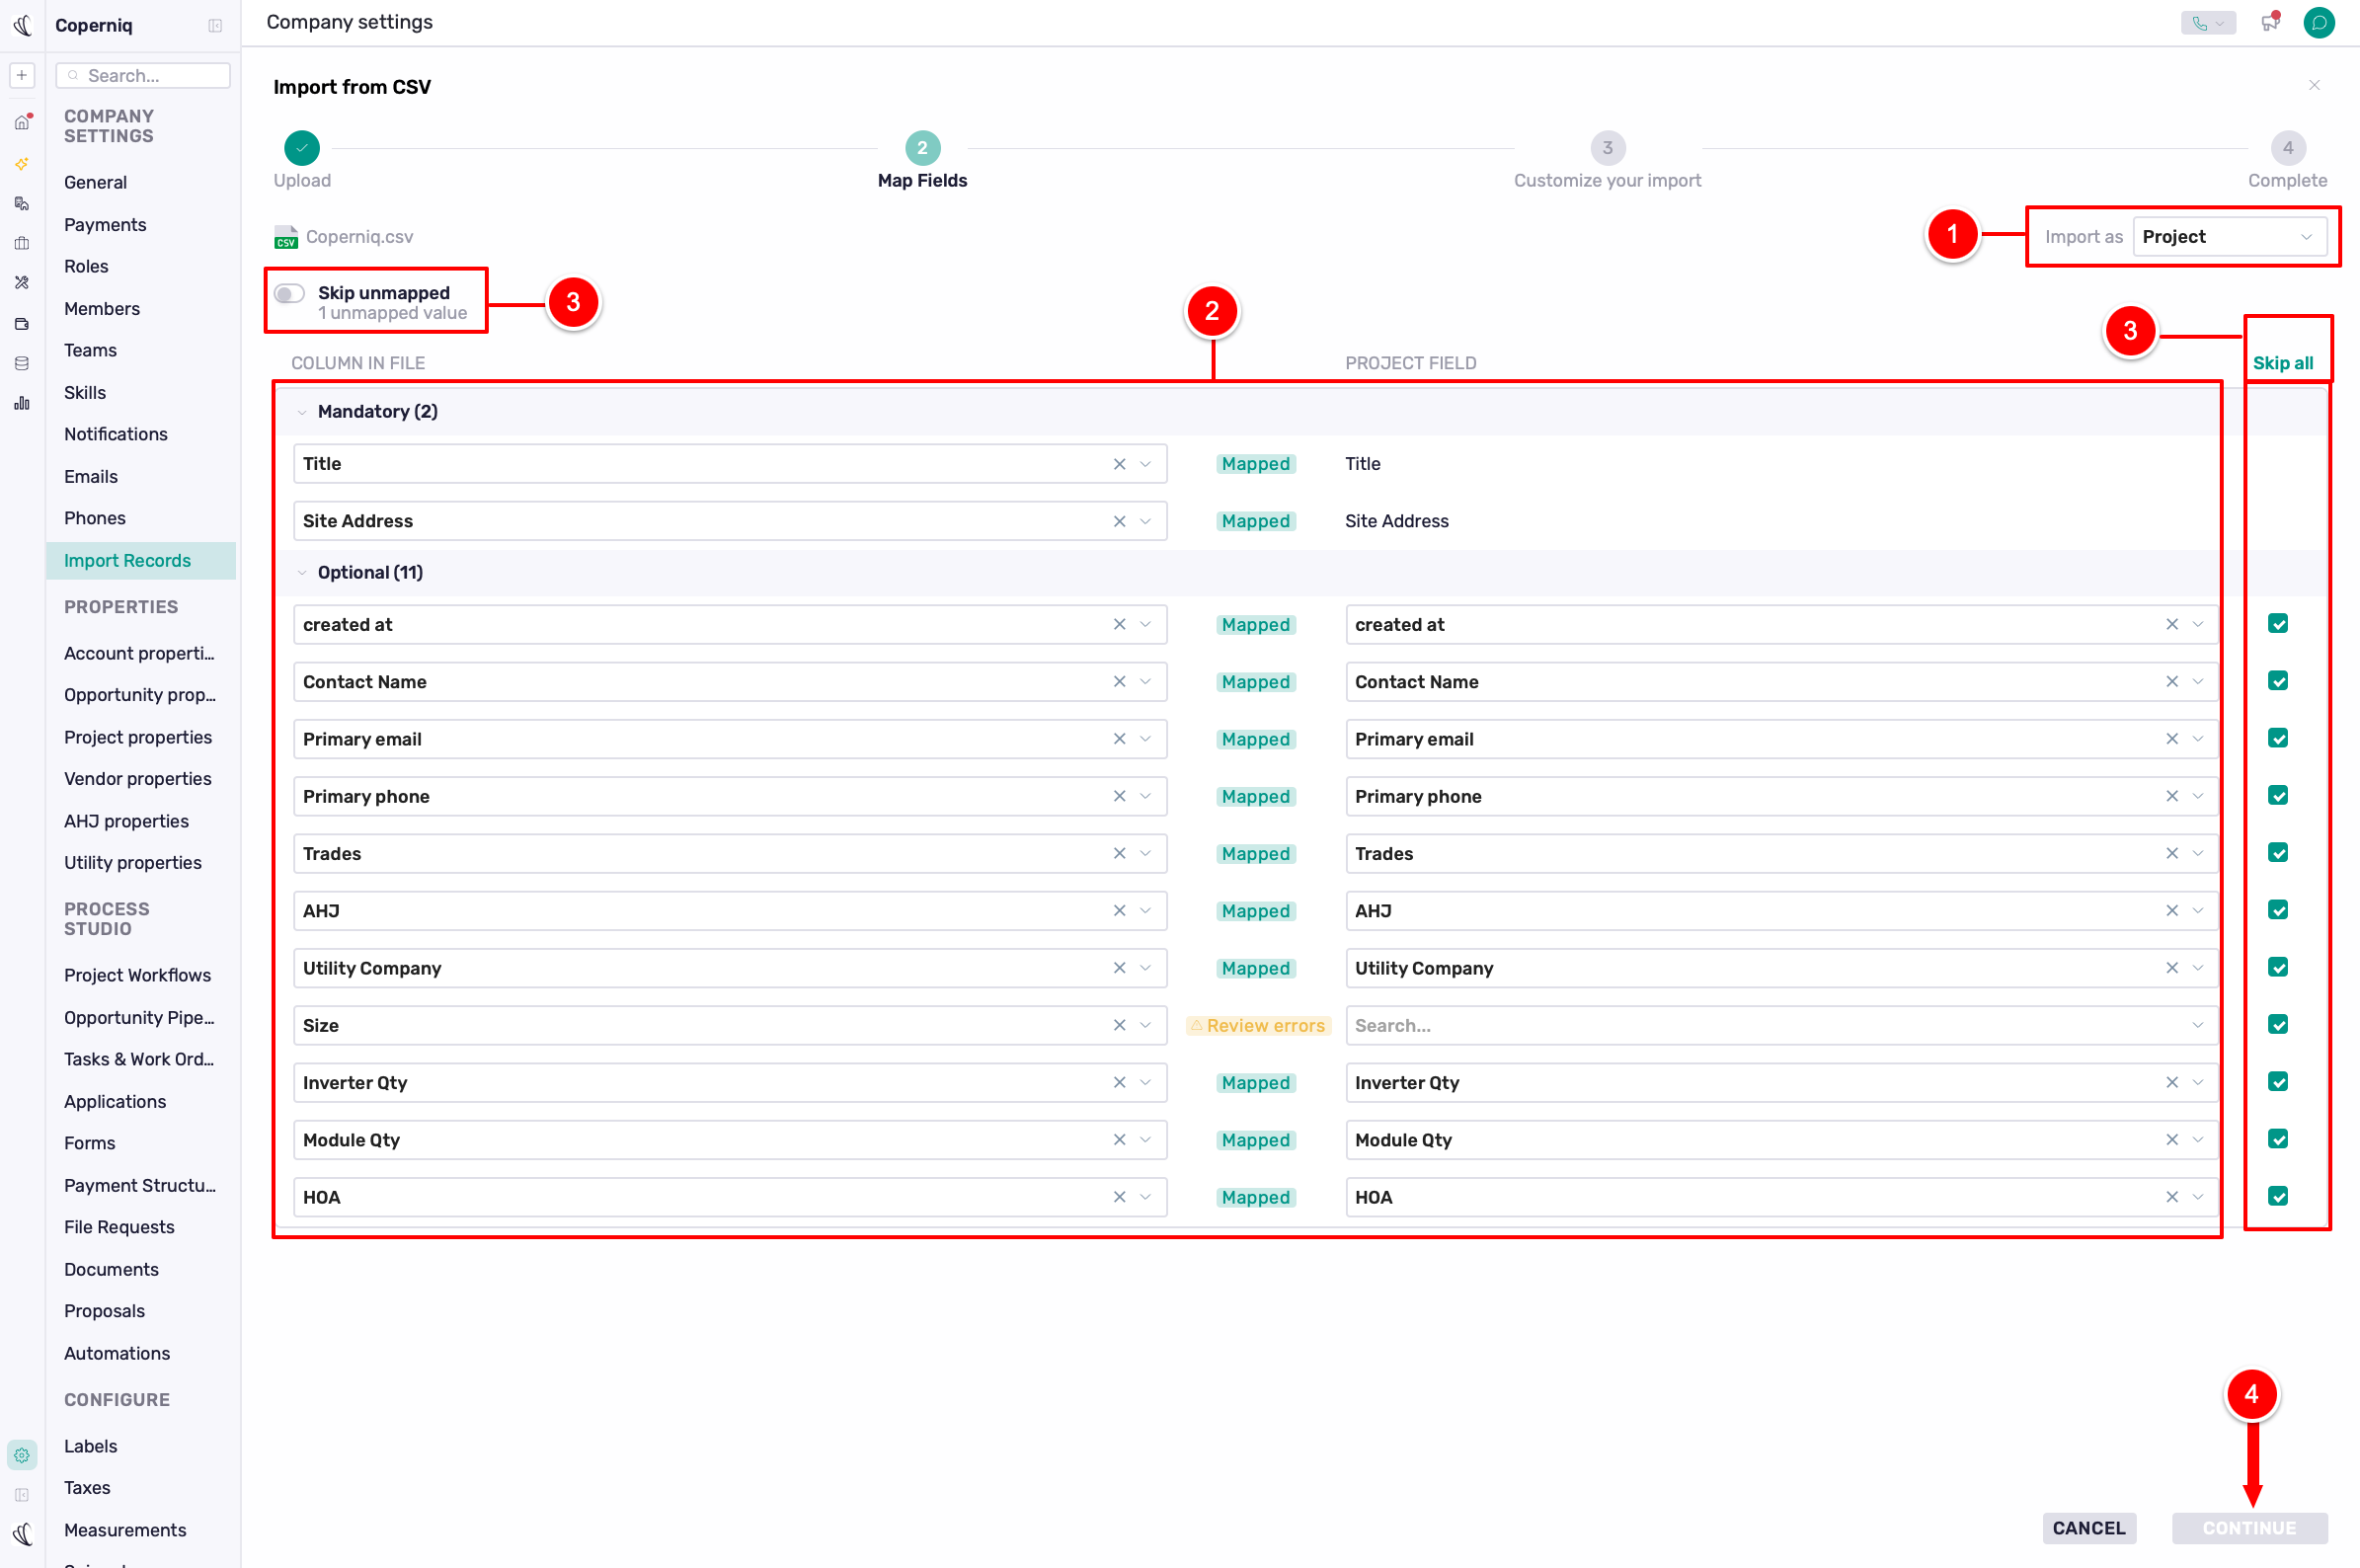Open the bar chart analytics icon
Screen dimensions: 2360x1568
[22, 403]
